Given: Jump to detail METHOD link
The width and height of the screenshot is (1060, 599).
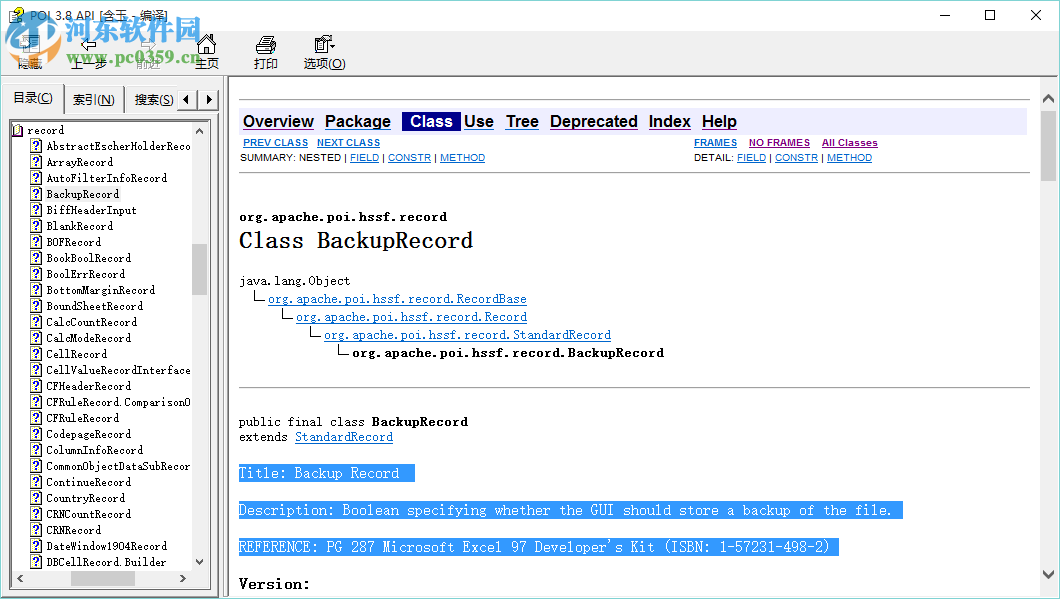Looking at the screenshot, I should click(849, 158).
